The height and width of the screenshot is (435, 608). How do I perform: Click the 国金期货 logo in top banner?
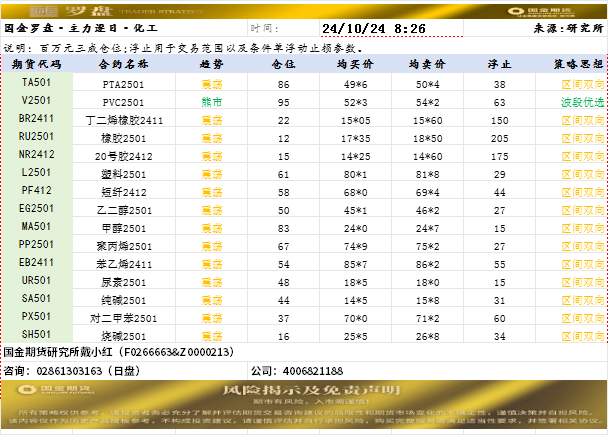click(541, 12)
